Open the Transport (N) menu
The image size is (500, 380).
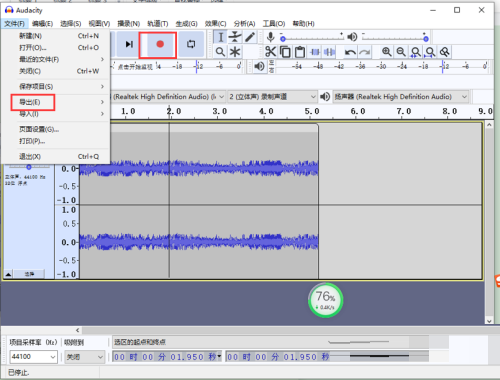[129, 24]
